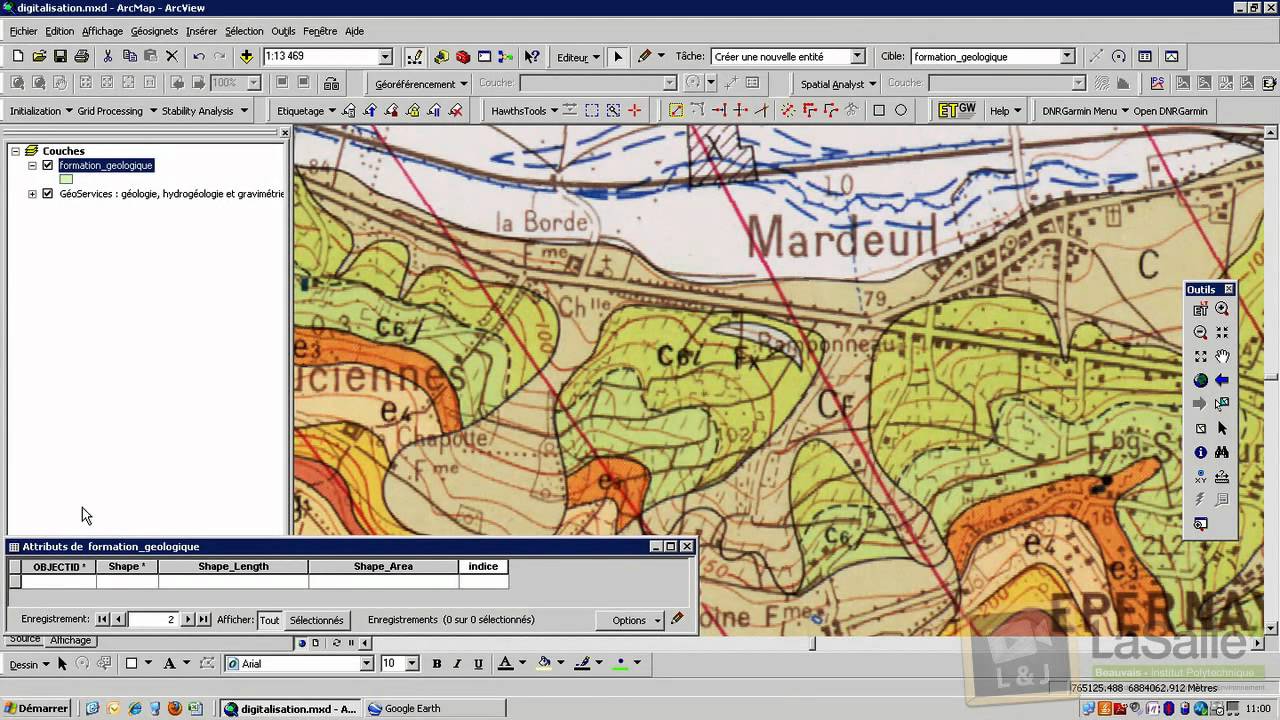Open the Sélection menu

point(244,31)
